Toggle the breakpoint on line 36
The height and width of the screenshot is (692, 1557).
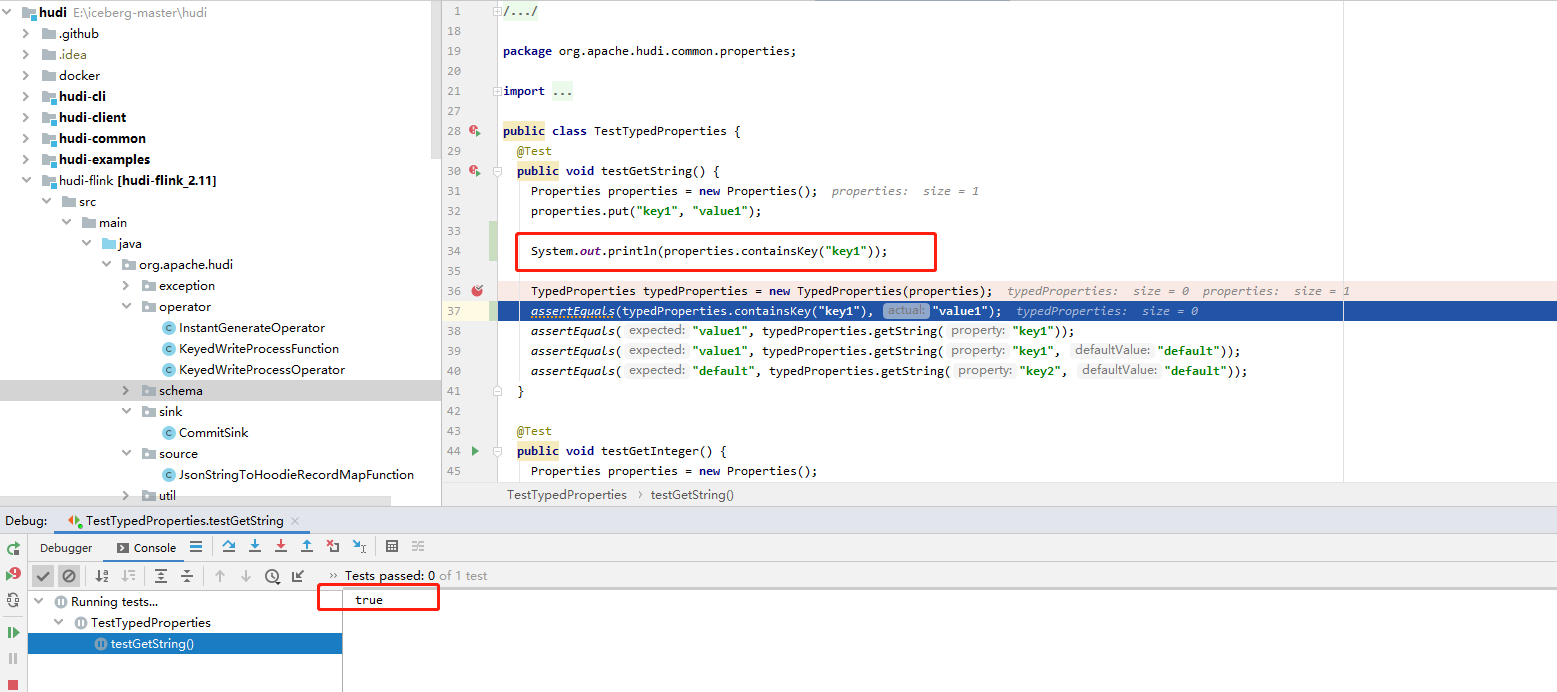477,291
